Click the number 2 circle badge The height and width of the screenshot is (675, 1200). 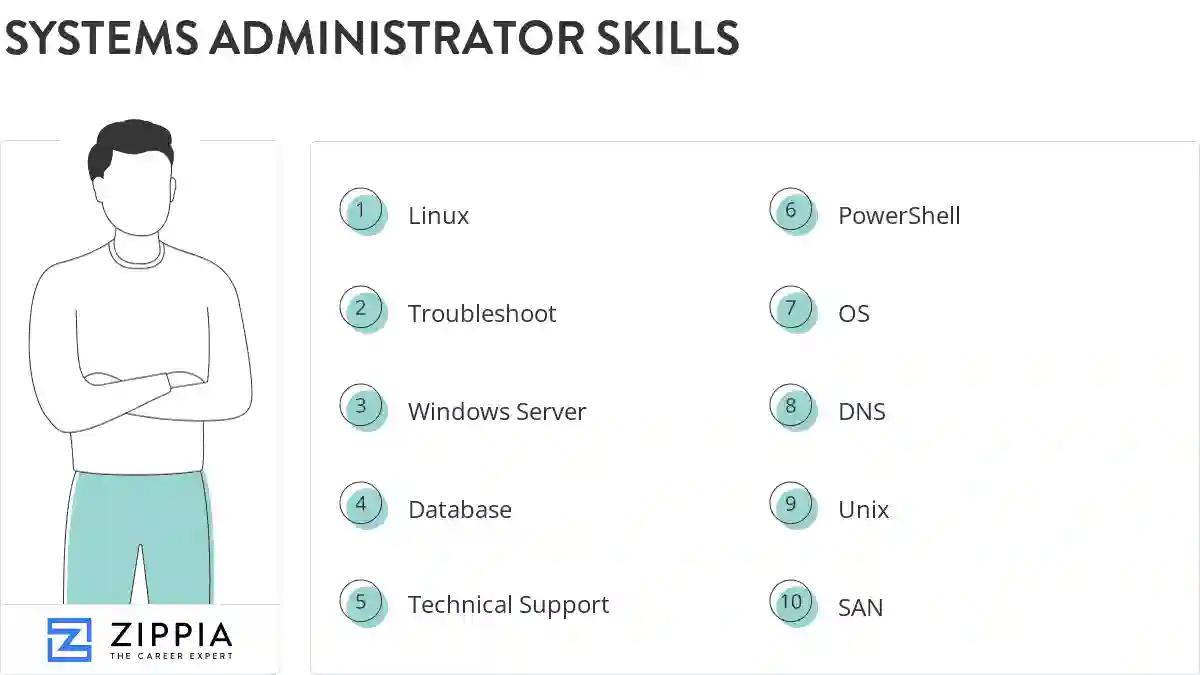361,309
